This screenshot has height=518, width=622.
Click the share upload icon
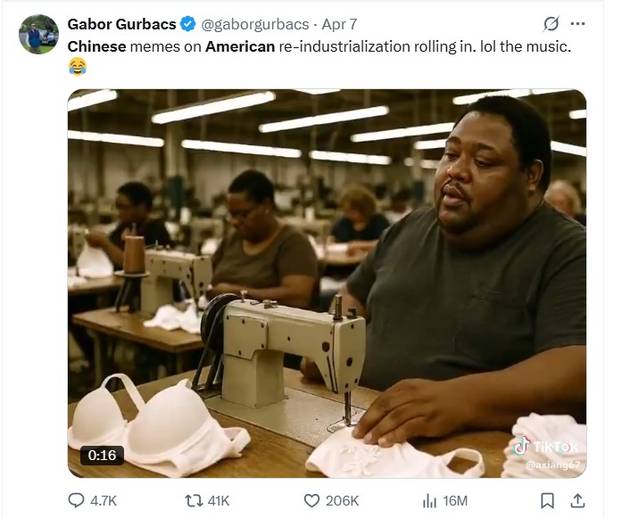578,501
